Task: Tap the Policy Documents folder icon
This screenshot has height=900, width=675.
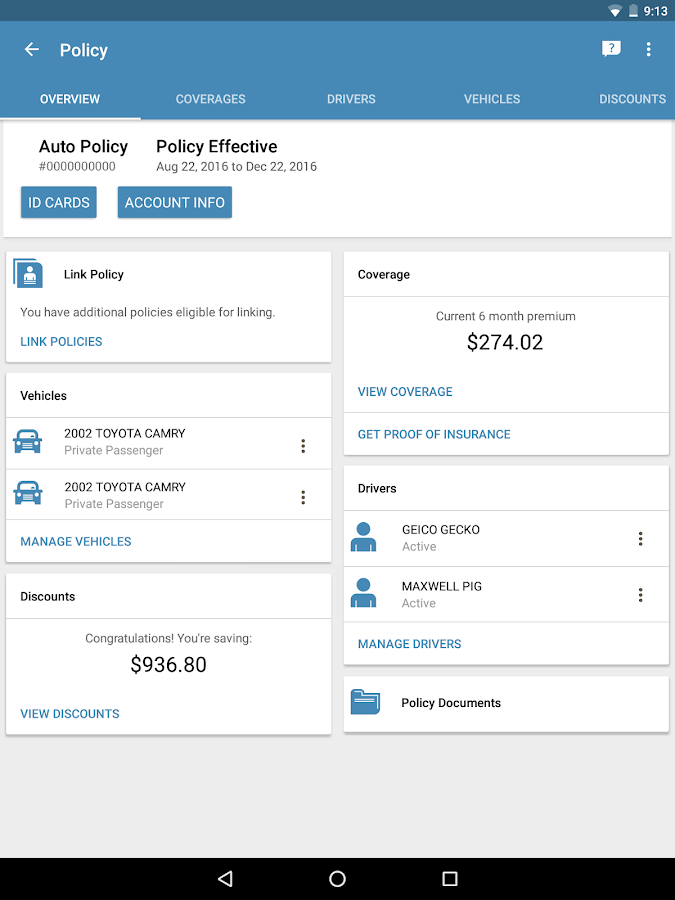Action: click(x=365, y=703)
